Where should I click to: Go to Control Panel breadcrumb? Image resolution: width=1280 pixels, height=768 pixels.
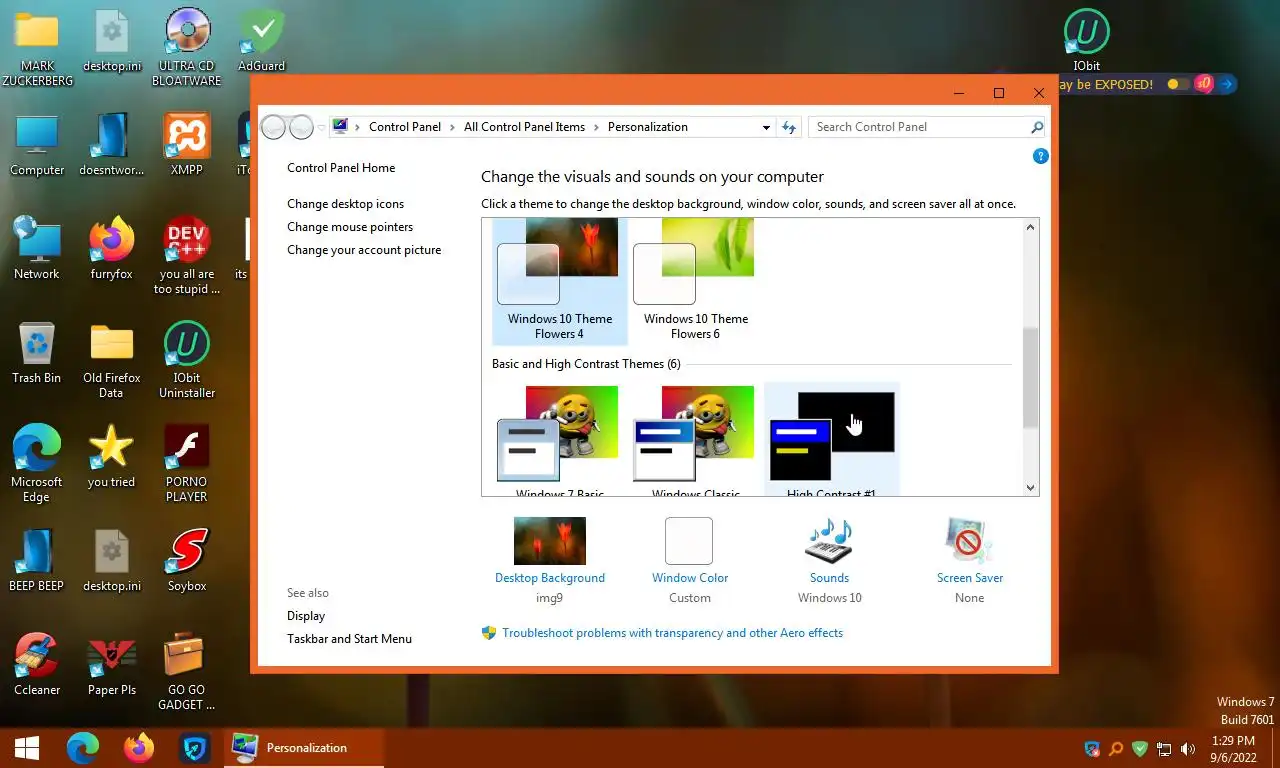pyautogui.click(x=405, y=127)
